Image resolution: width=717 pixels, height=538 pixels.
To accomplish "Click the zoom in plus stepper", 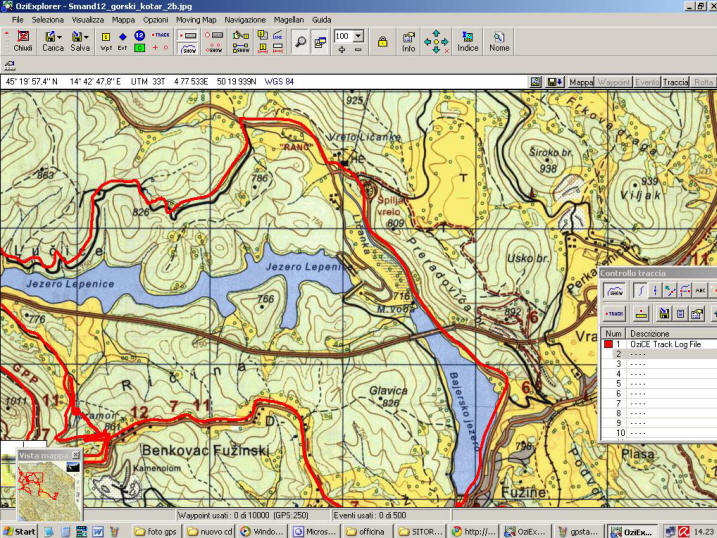I will click(342, 48).
